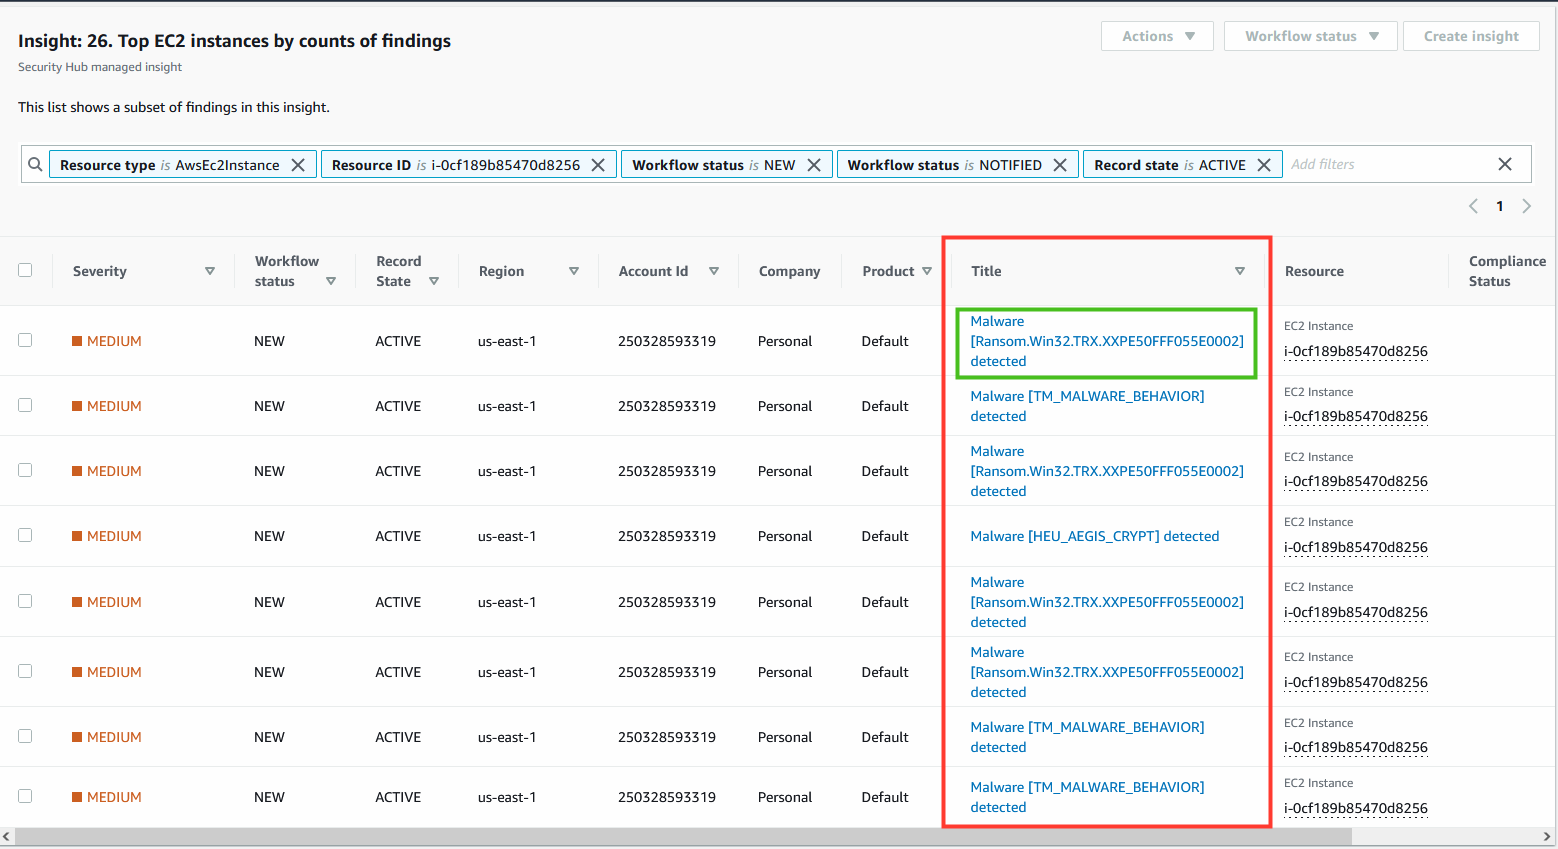The height and width of the screenshot is (849, 1558).
Task: Check the sixth finding row checkbox
Action: (25, 671)
